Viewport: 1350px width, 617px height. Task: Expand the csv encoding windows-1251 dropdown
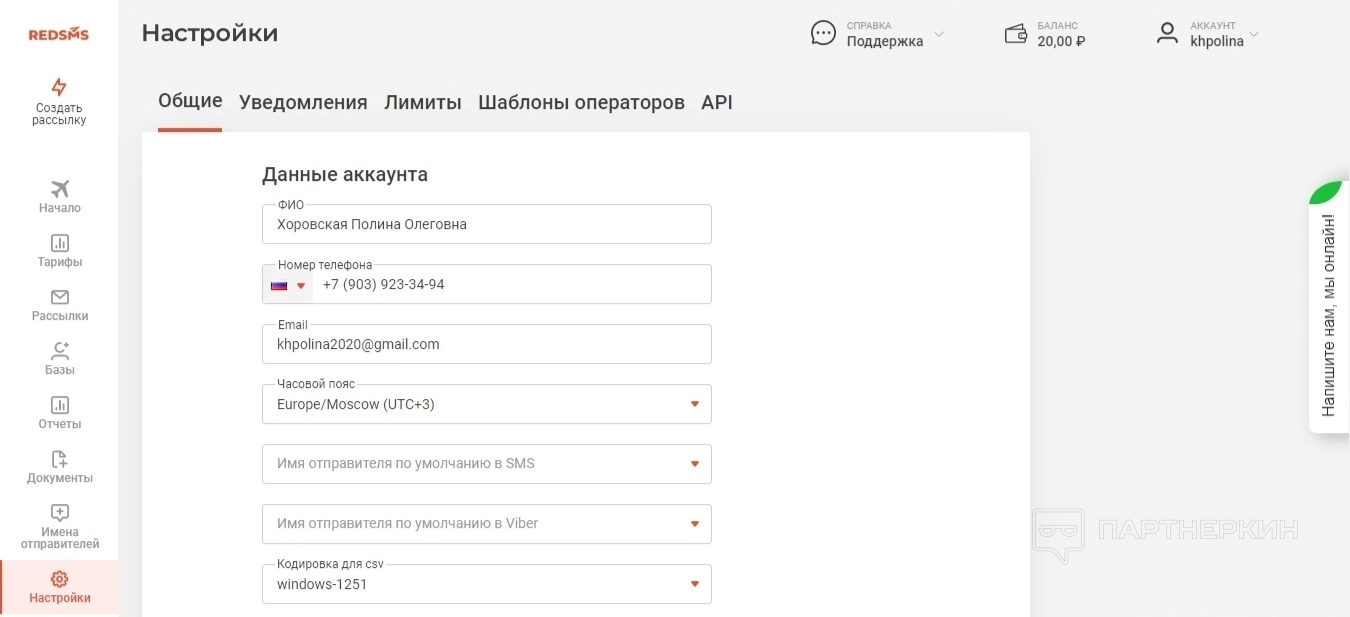click(694, 584)
